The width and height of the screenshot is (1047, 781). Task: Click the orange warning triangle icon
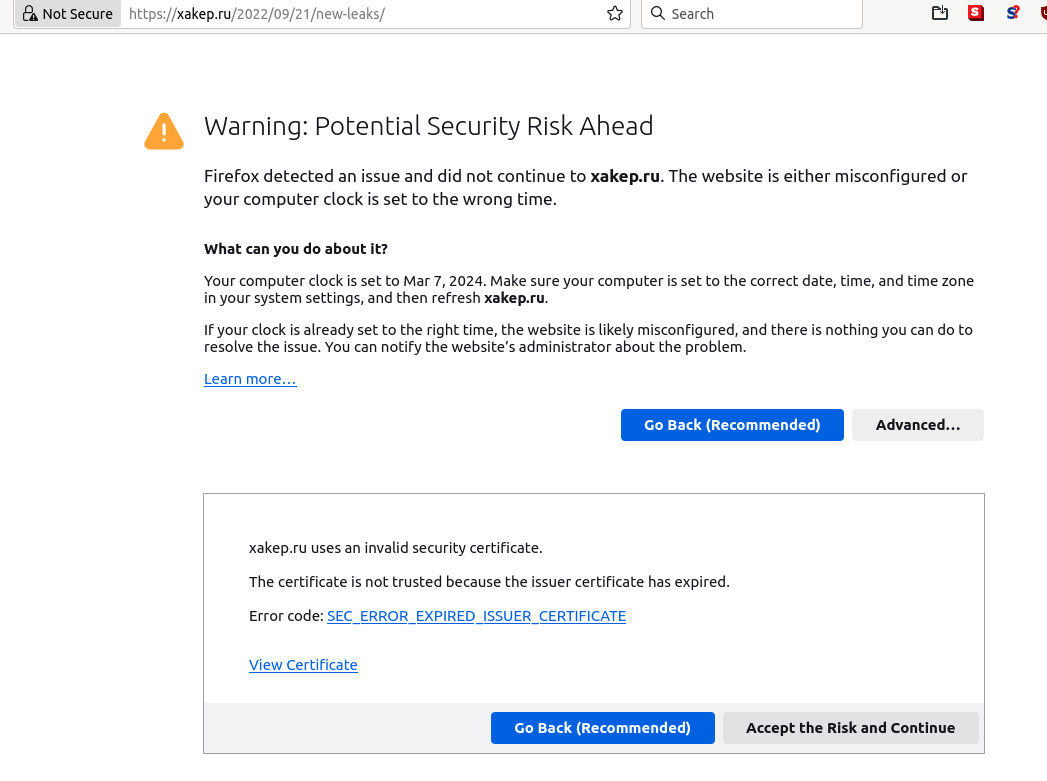(164, 132)
